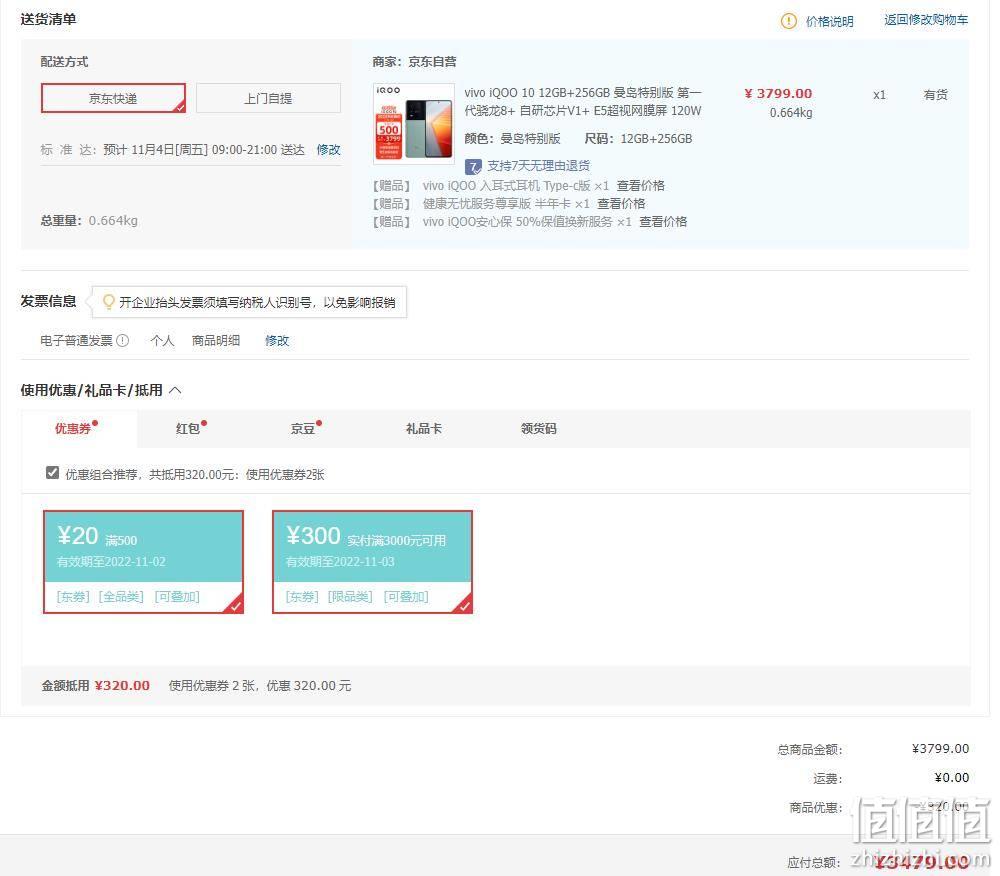Click the 个人 invoice title text
Viewport: 1000px width, 876px height.
(x=162, y=340)
